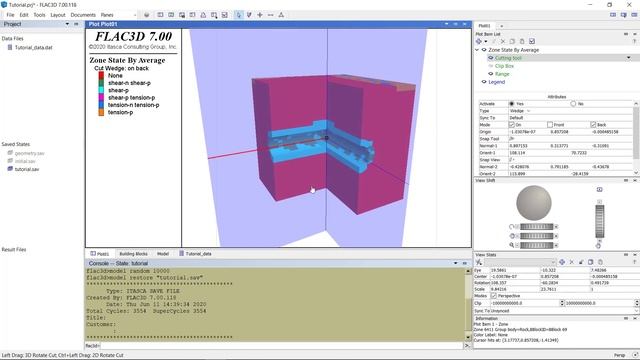Select tutorial.sav saved state
Image resolution: width=640 pixels, height=360 pixels.
27,169
